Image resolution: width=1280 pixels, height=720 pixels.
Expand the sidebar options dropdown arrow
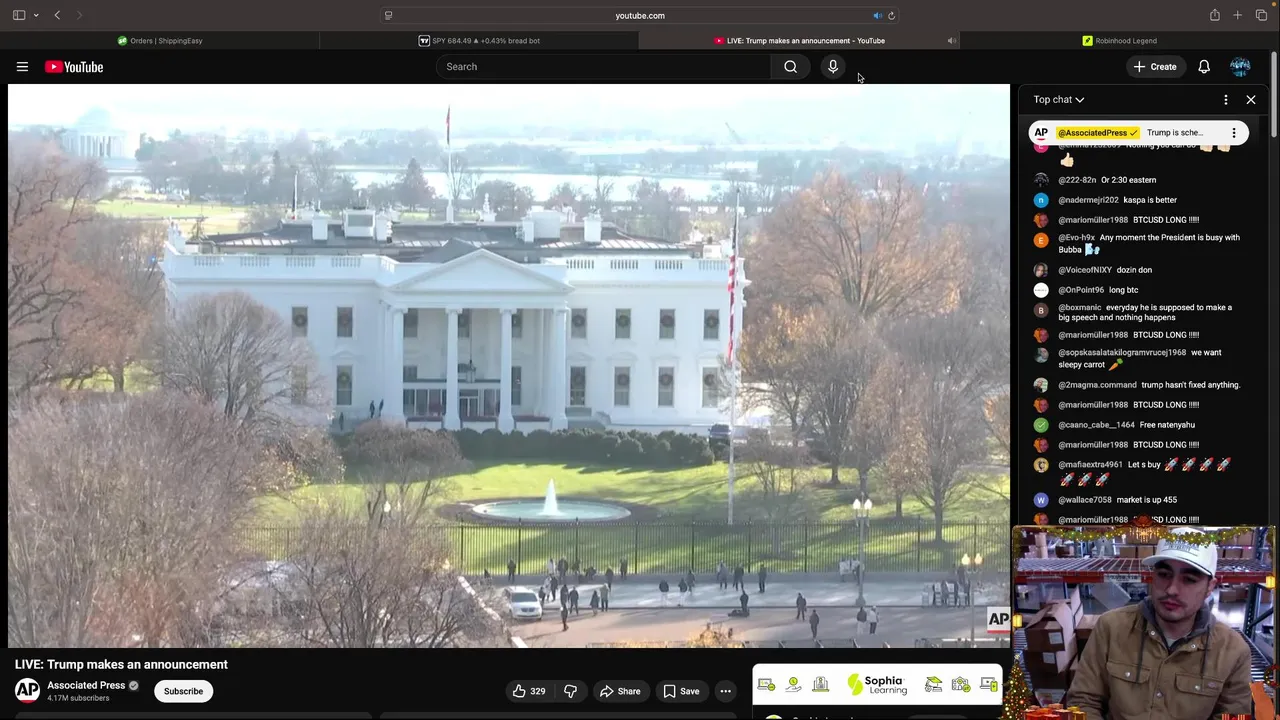[36, 15]
